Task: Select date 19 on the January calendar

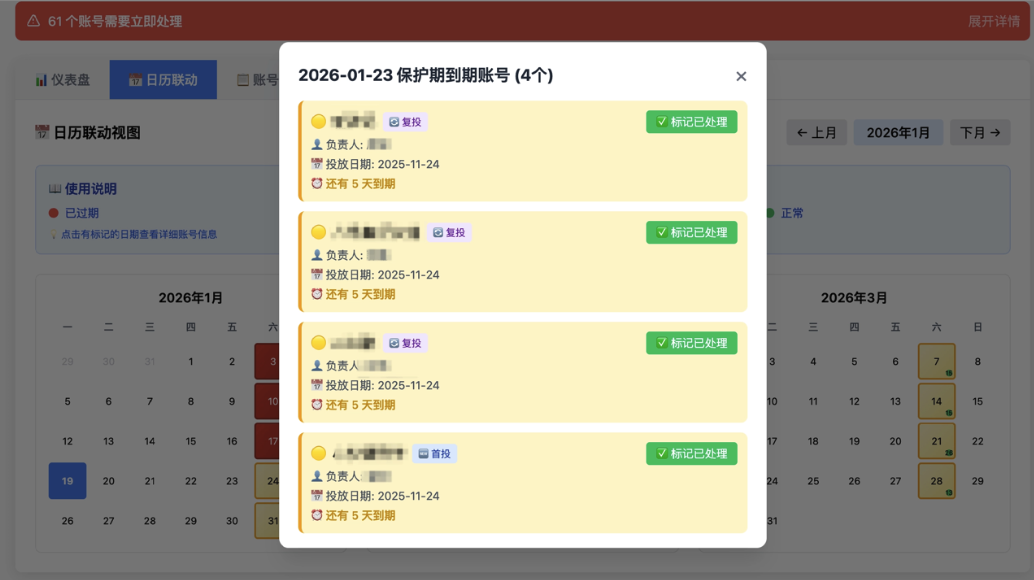Action: pos(67,481)
